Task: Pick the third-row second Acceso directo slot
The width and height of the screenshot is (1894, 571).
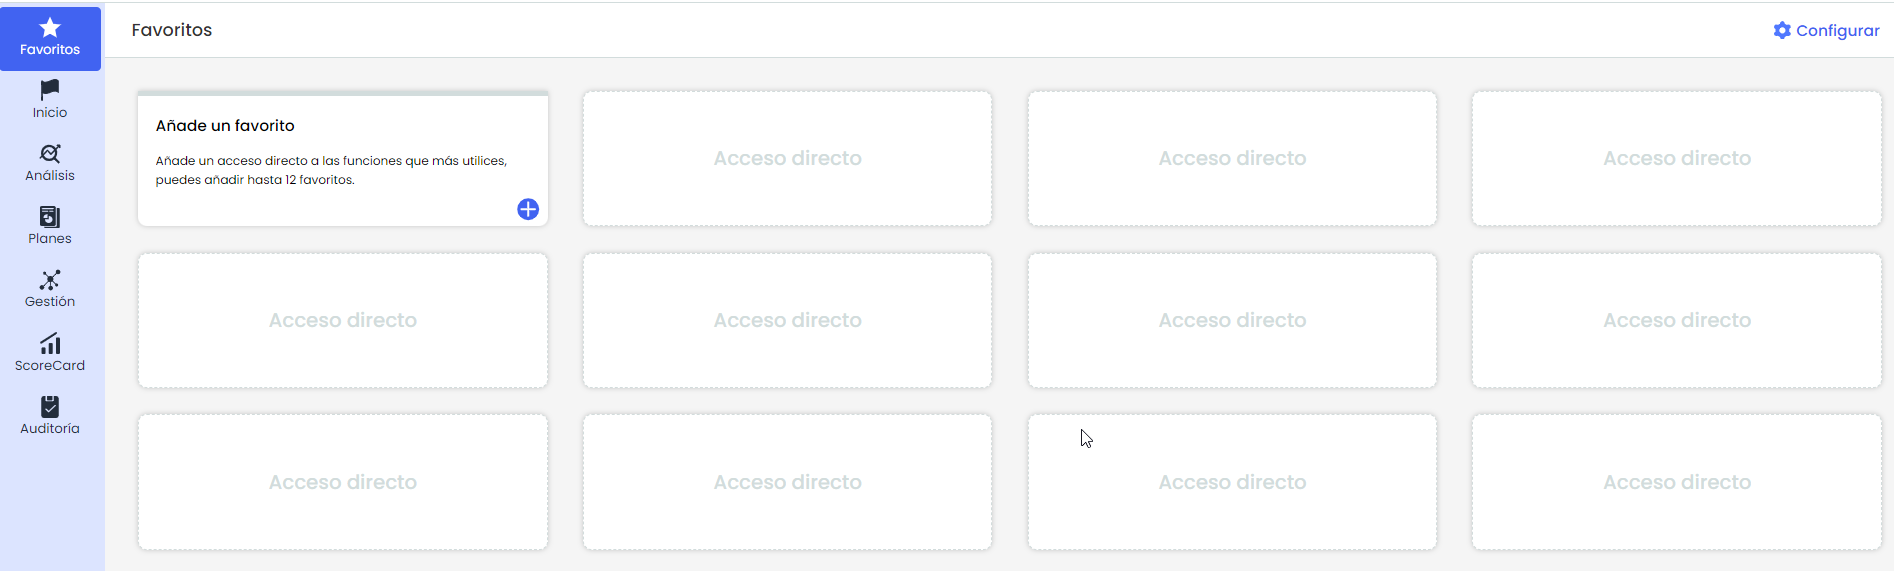Action: (787, 483)
